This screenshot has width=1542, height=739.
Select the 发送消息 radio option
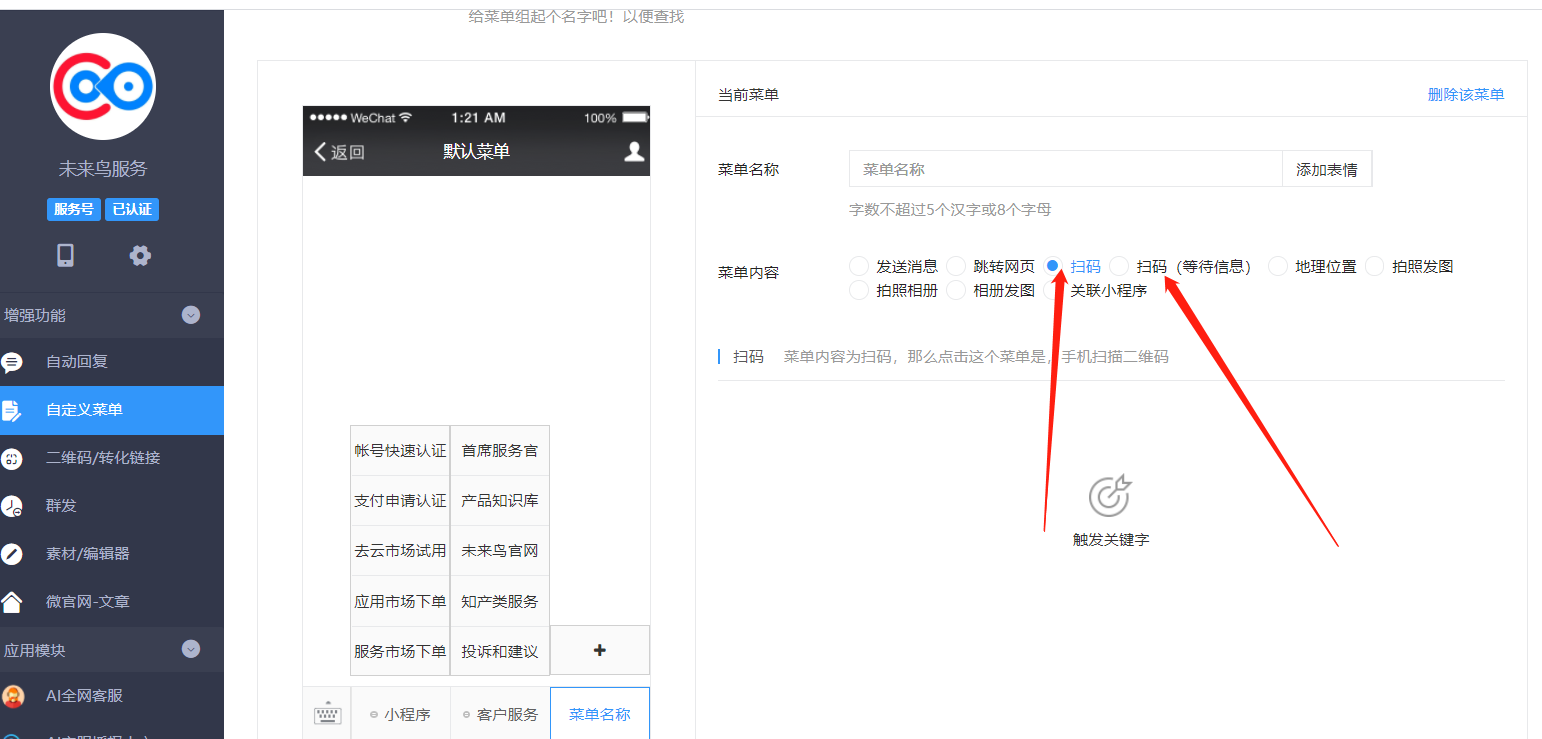(x=859, y=266)
